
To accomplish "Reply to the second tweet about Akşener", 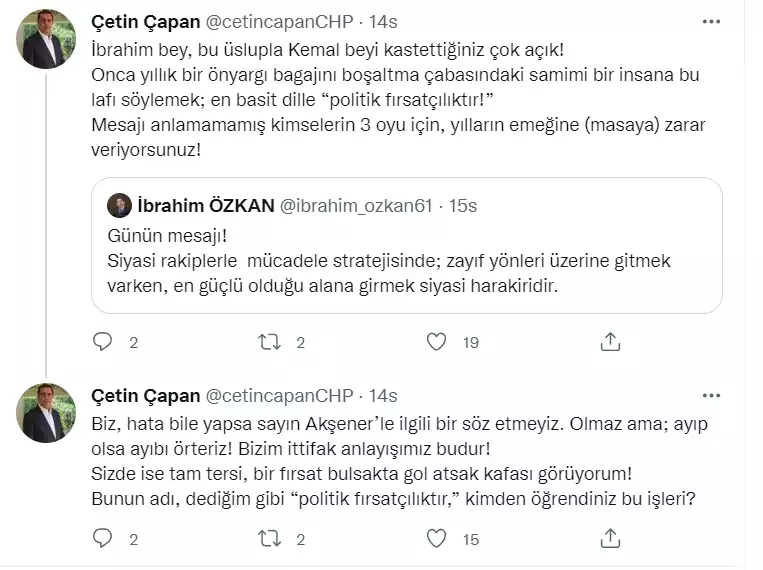I will (x=103, y=540).
